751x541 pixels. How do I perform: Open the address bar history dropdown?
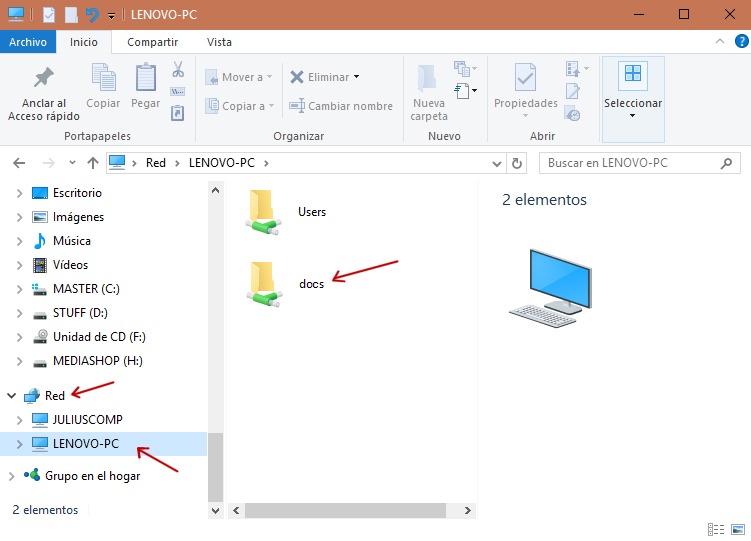pos(498,163)
